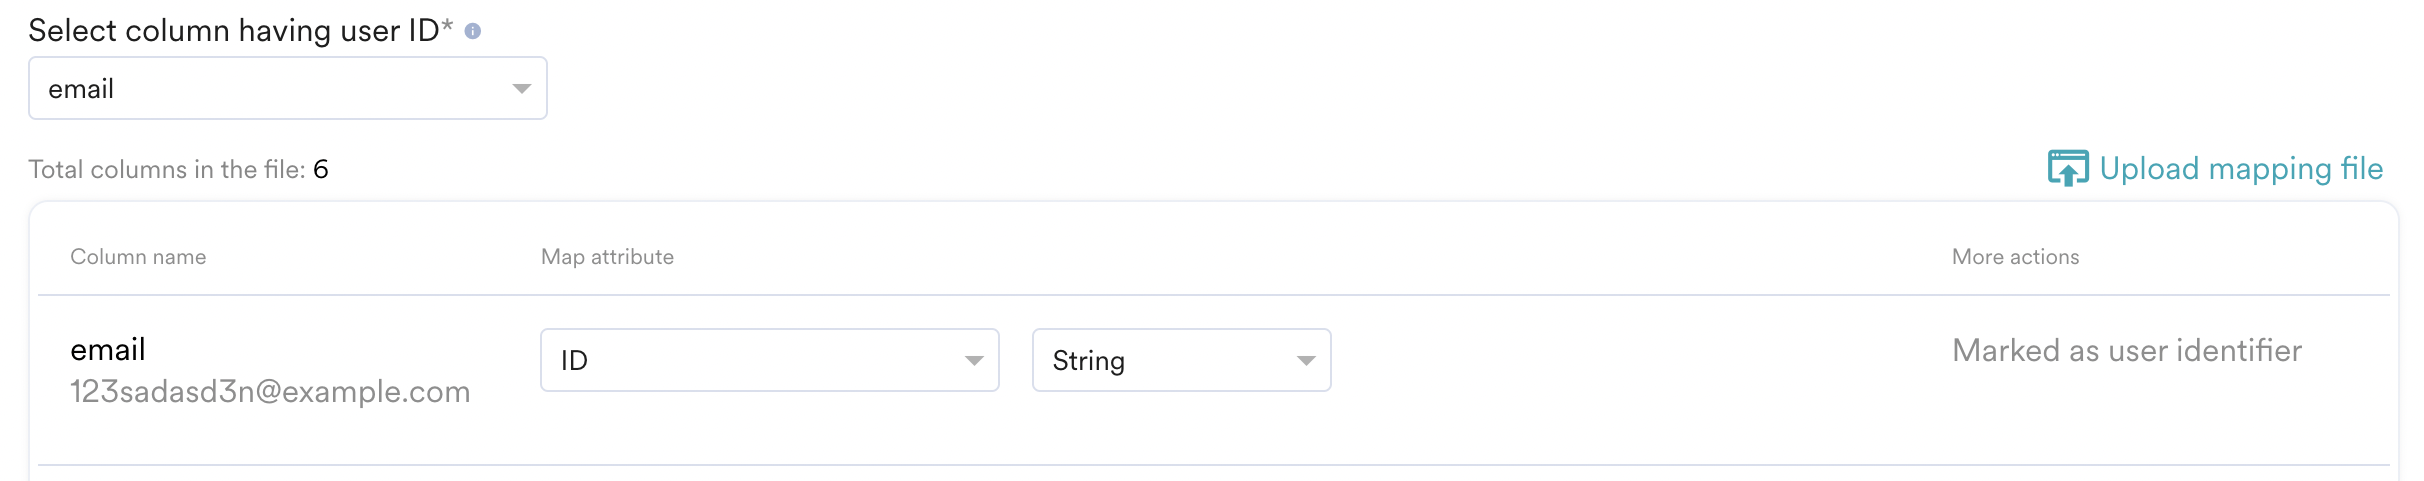
Task: Click the Column name table header
Action: [x=138, y=257]
